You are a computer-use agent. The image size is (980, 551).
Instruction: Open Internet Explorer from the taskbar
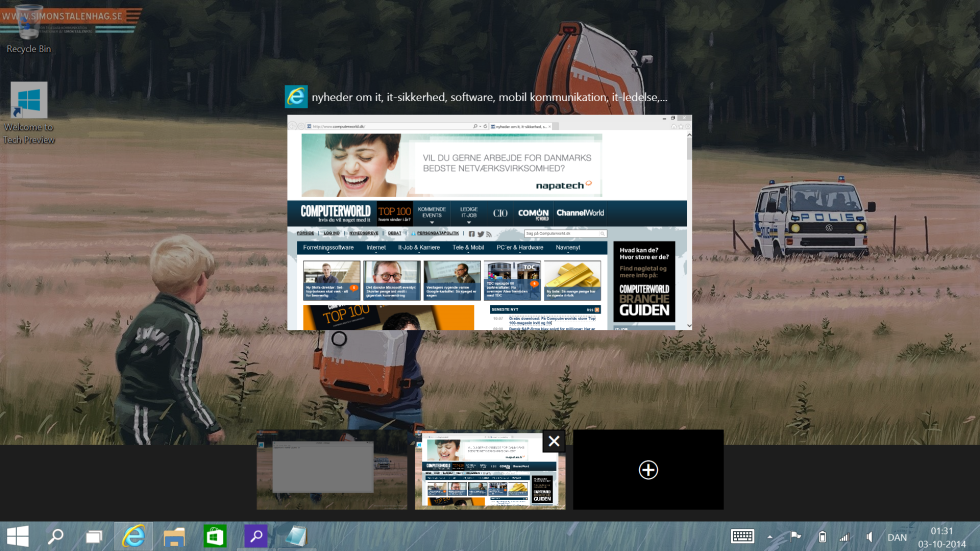(133, 536)
